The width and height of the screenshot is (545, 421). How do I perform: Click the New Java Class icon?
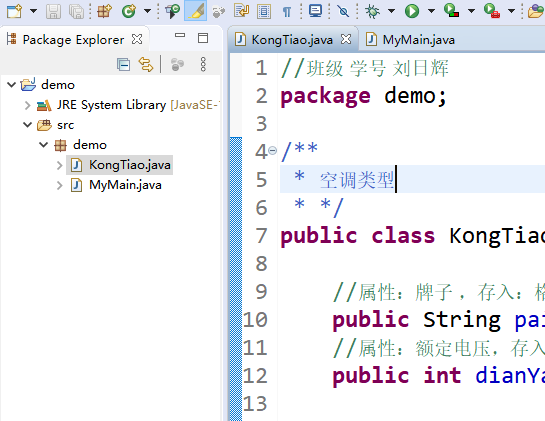point(129,11)
